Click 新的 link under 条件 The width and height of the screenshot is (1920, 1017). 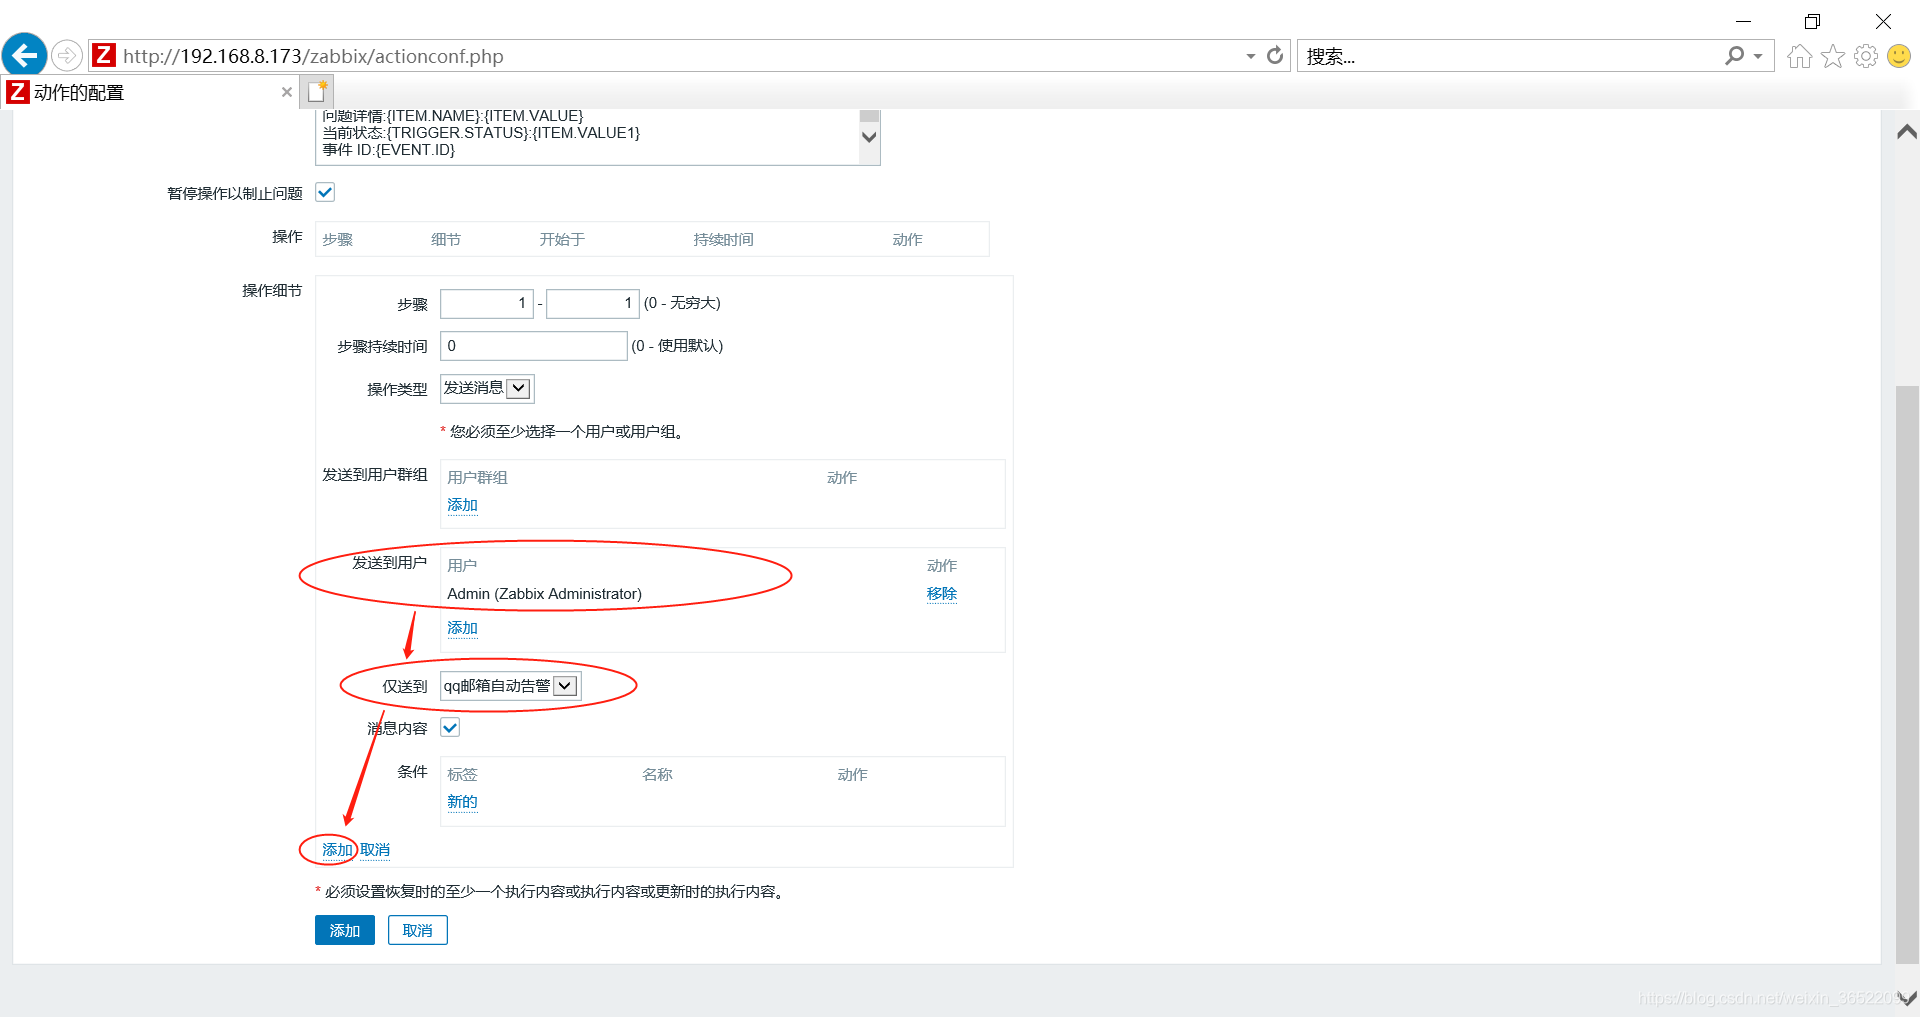462,802
